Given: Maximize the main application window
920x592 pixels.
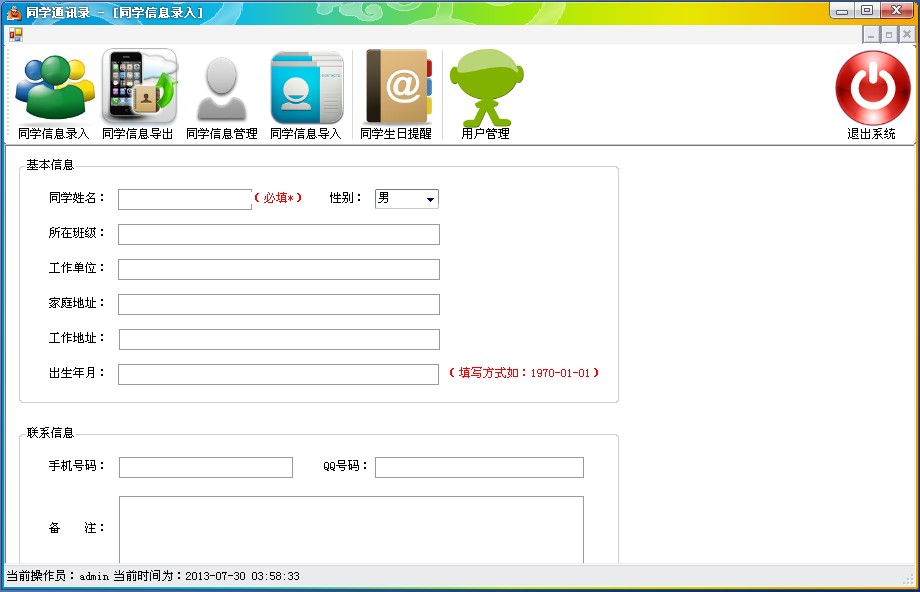Looking at the screenshot, I should (867, 11).
